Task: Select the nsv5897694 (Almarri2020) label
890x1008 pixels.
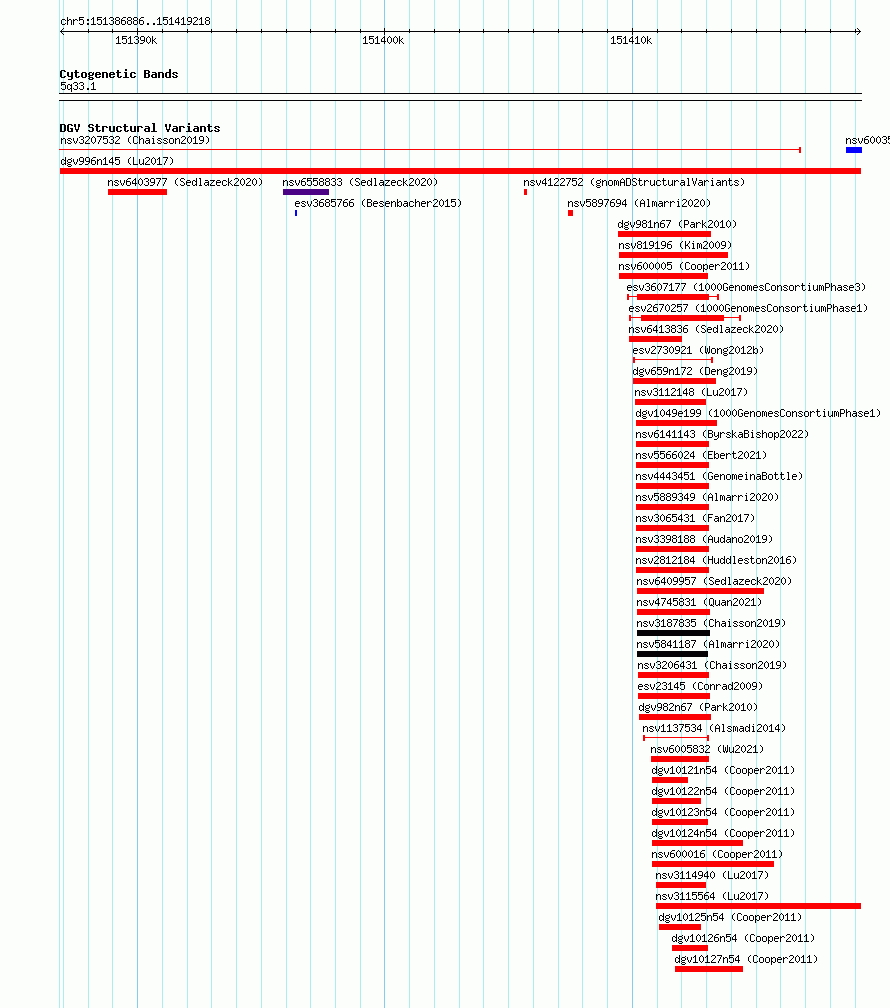Action: [639, 203]
